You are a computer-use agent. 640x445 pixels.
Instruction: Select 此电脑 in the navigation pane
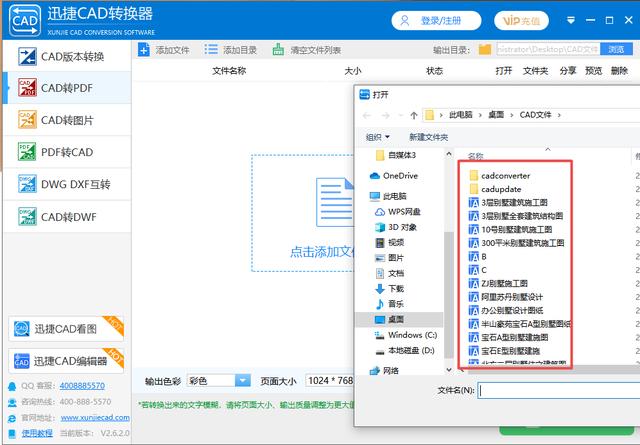point(388,196)
